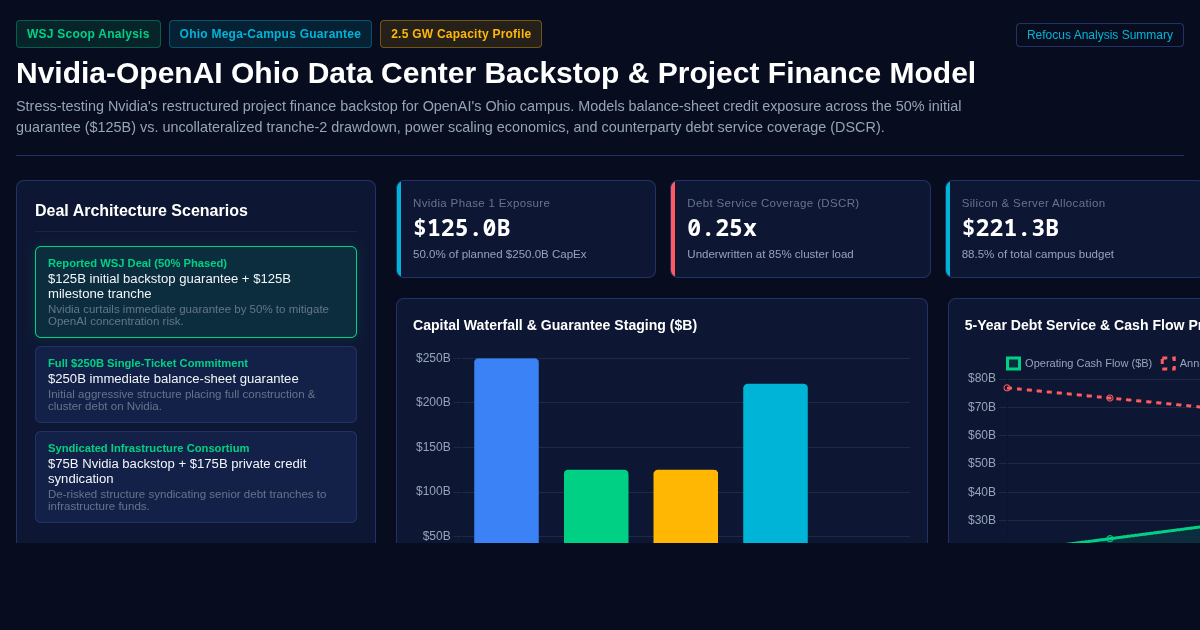Click the main page title heading
Viewport: 1200px width, 630px height.
[x=496, y=73]
